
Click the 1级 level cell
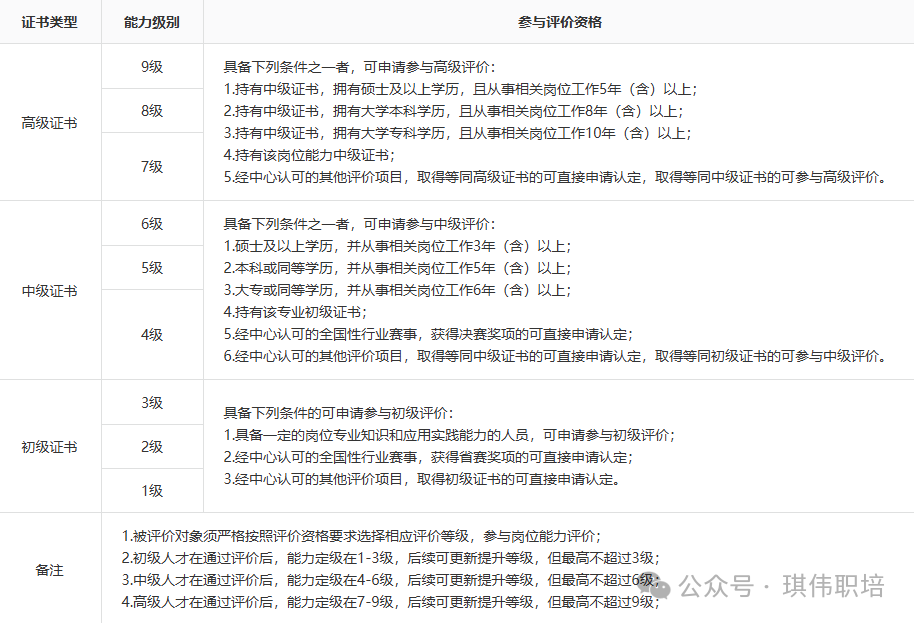152,491
